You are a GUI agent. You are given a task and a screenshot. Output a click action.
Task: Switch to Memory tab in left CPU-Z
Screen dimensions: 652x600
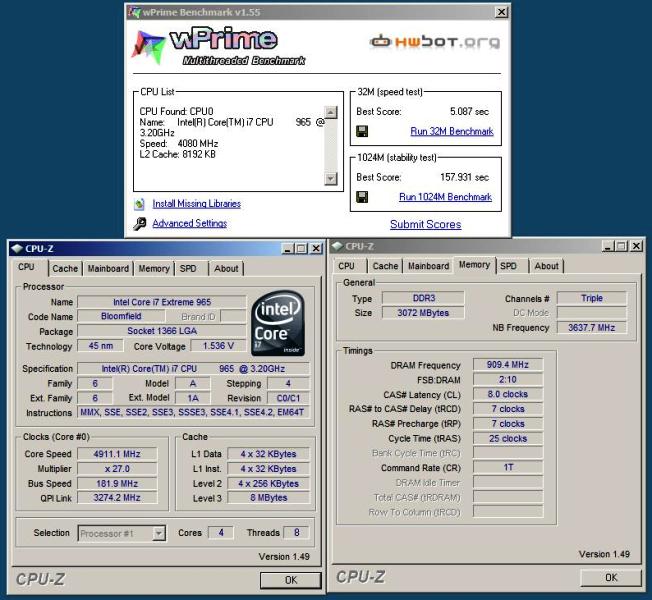(x=154, y=269)
